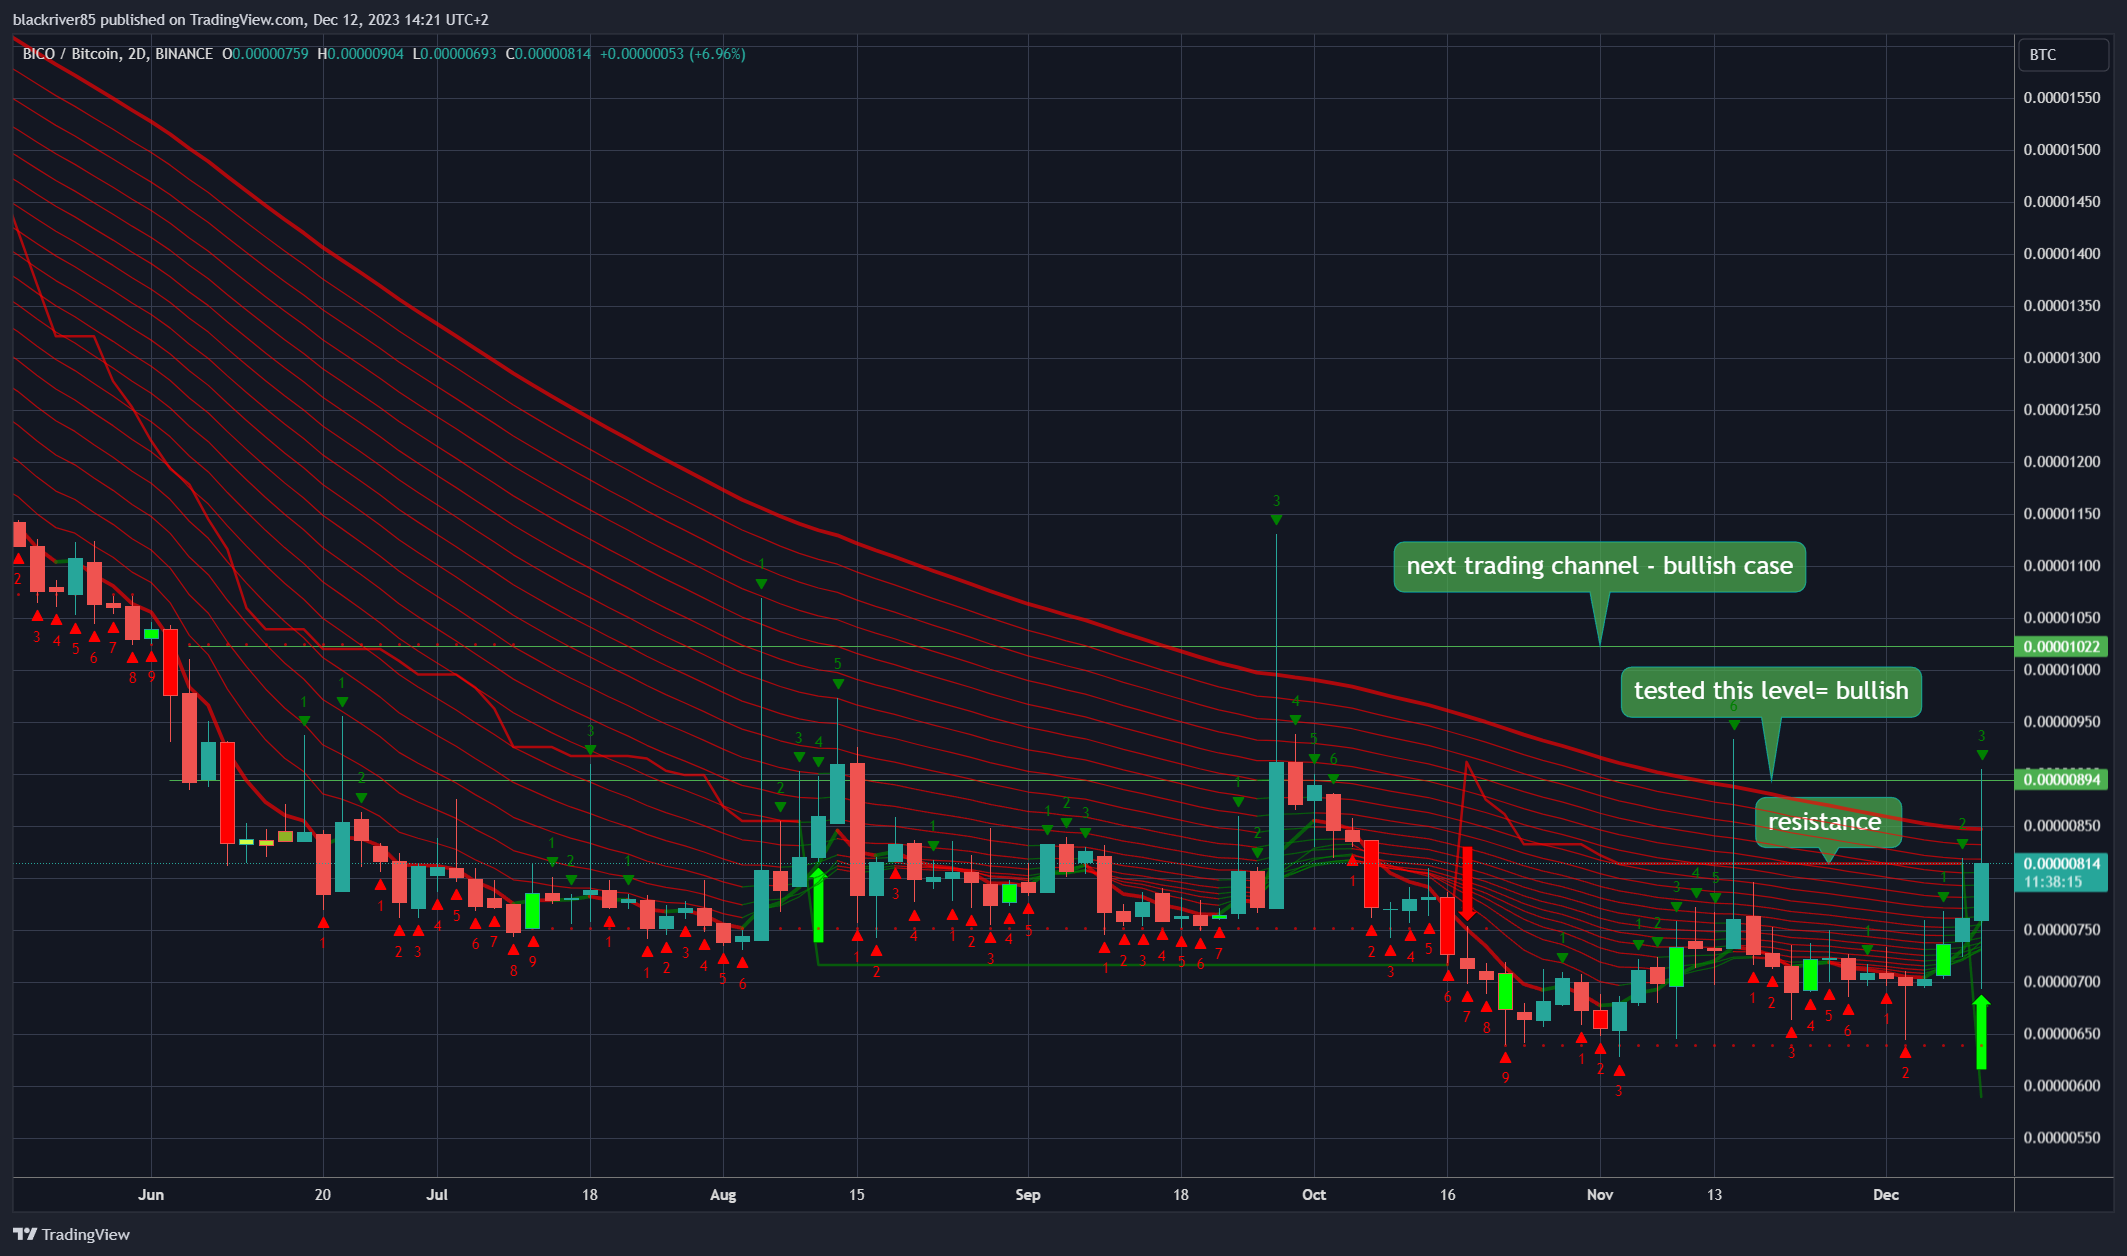Click the 0.00001100 price axis label
Viewport: 2127px width, 1256px height.
[2062, 566]
